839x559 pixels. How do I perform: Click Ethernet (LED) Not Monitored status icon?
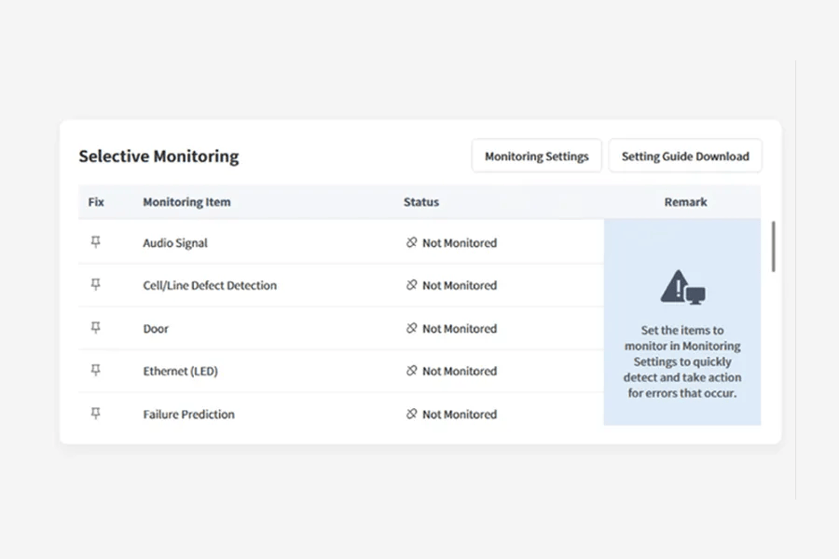tap(411, 371)
